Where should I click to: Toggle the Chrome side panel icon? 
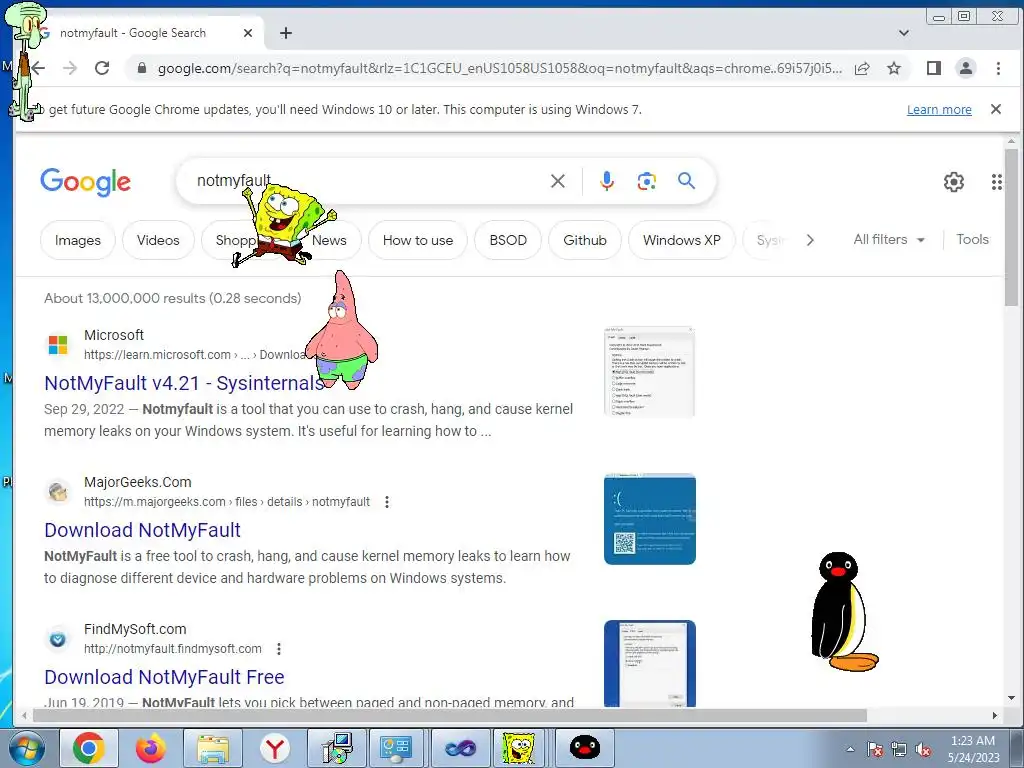click(x=934, y=68)
